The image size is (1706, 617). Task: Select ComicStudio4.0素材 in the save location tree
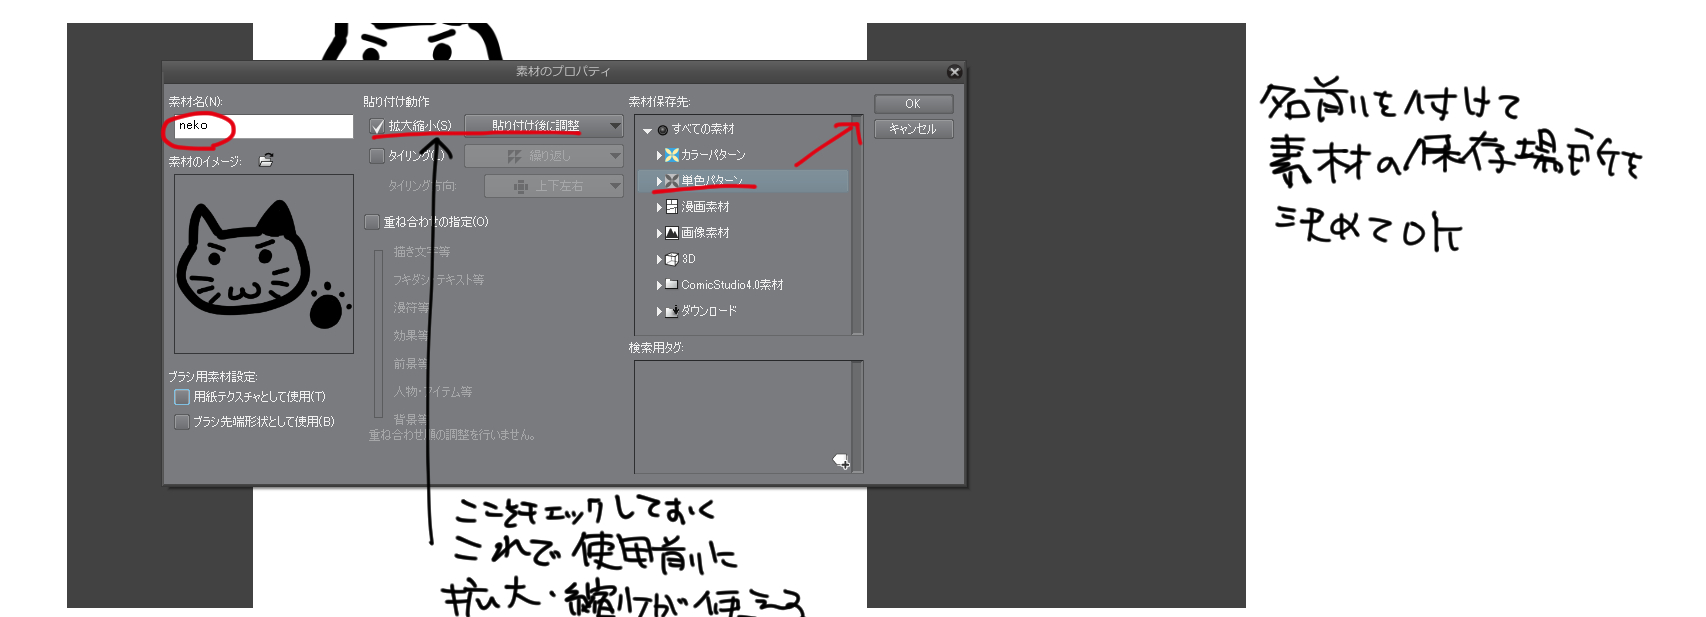tap(731, 285)
